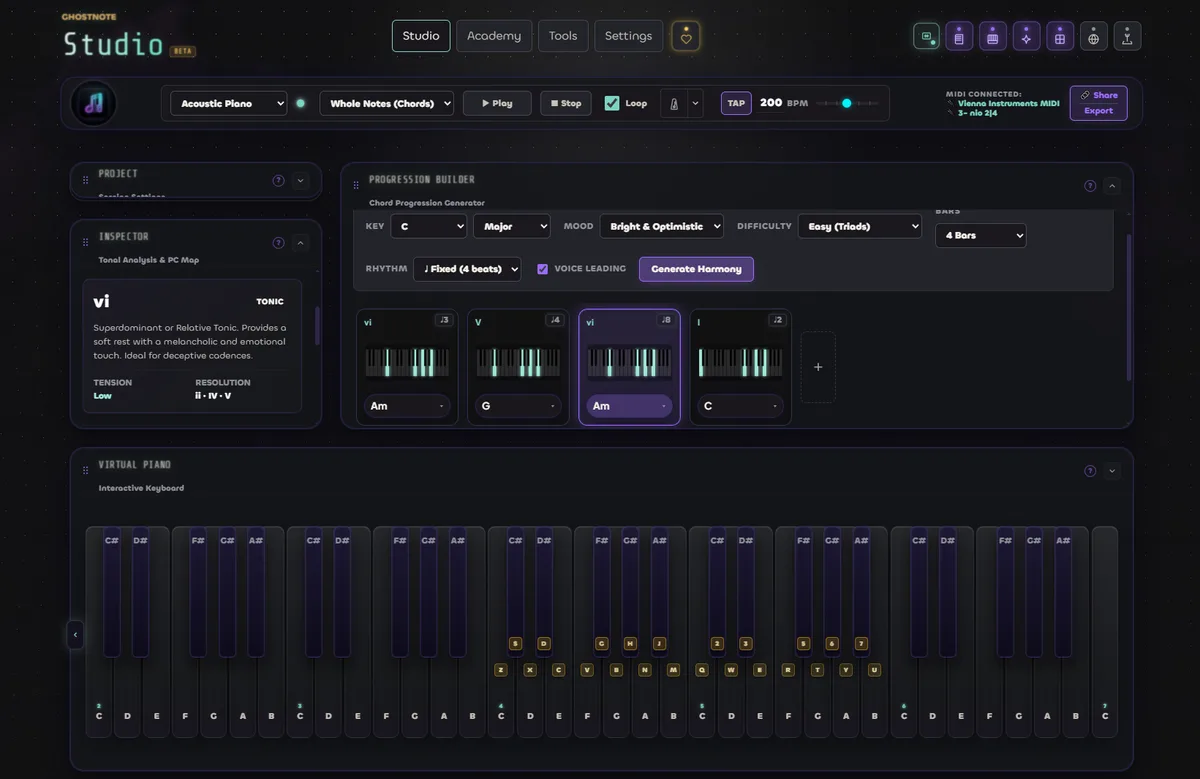Viewport: 1200px width, 779px height.
Task: Switch to the Studio tab
Action: click(x=421, y=36)
